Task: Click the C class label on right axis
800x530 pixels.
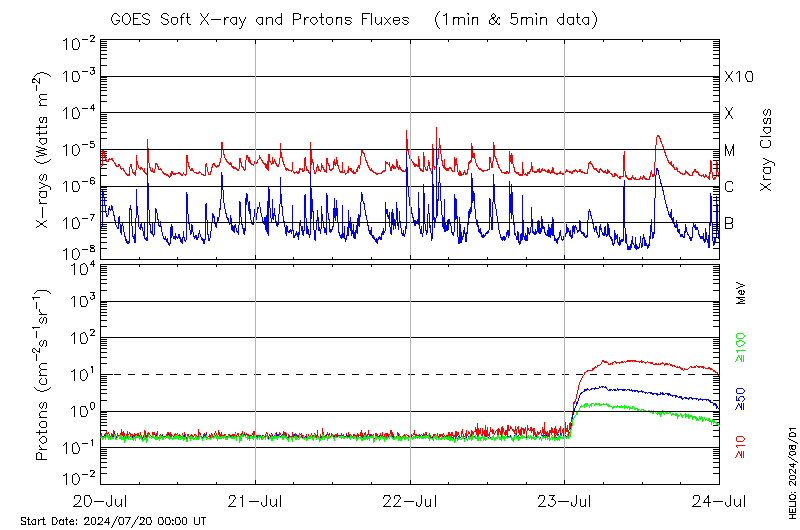Action: [730, 187]
